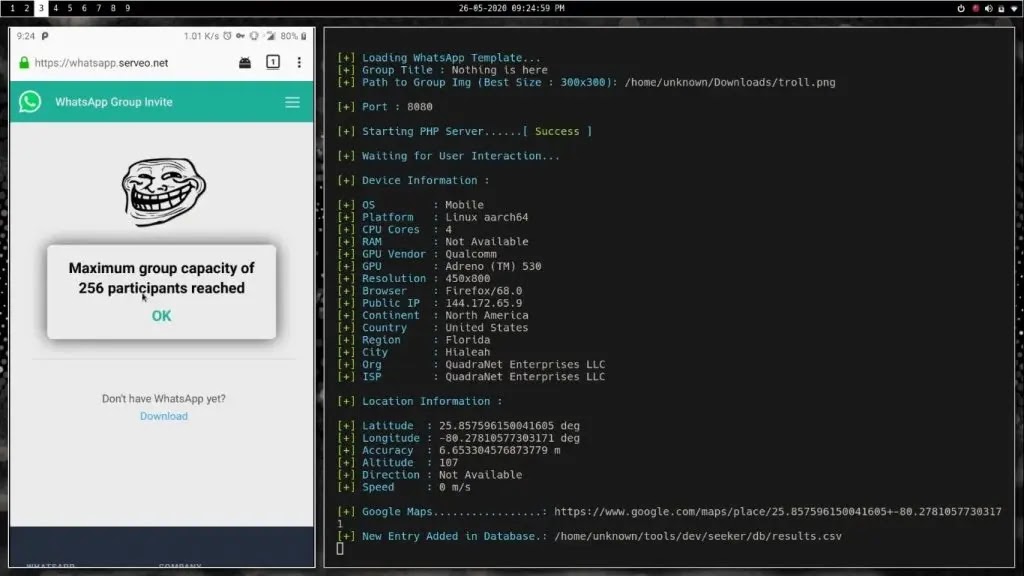Click WhatsApp Group Invite header title
Image resolution: width=1024 pixels, height=576 pixels.
pyautogui.click(x=114, y=102)
